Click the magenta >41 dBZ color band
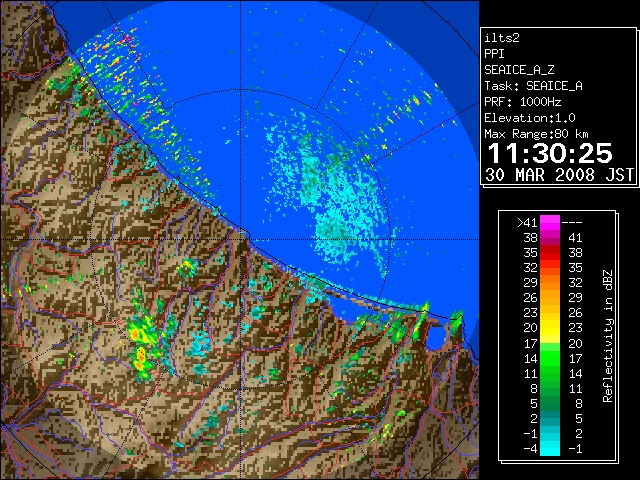Viewport: 640px width, 480px height. [x=550, y=222]
